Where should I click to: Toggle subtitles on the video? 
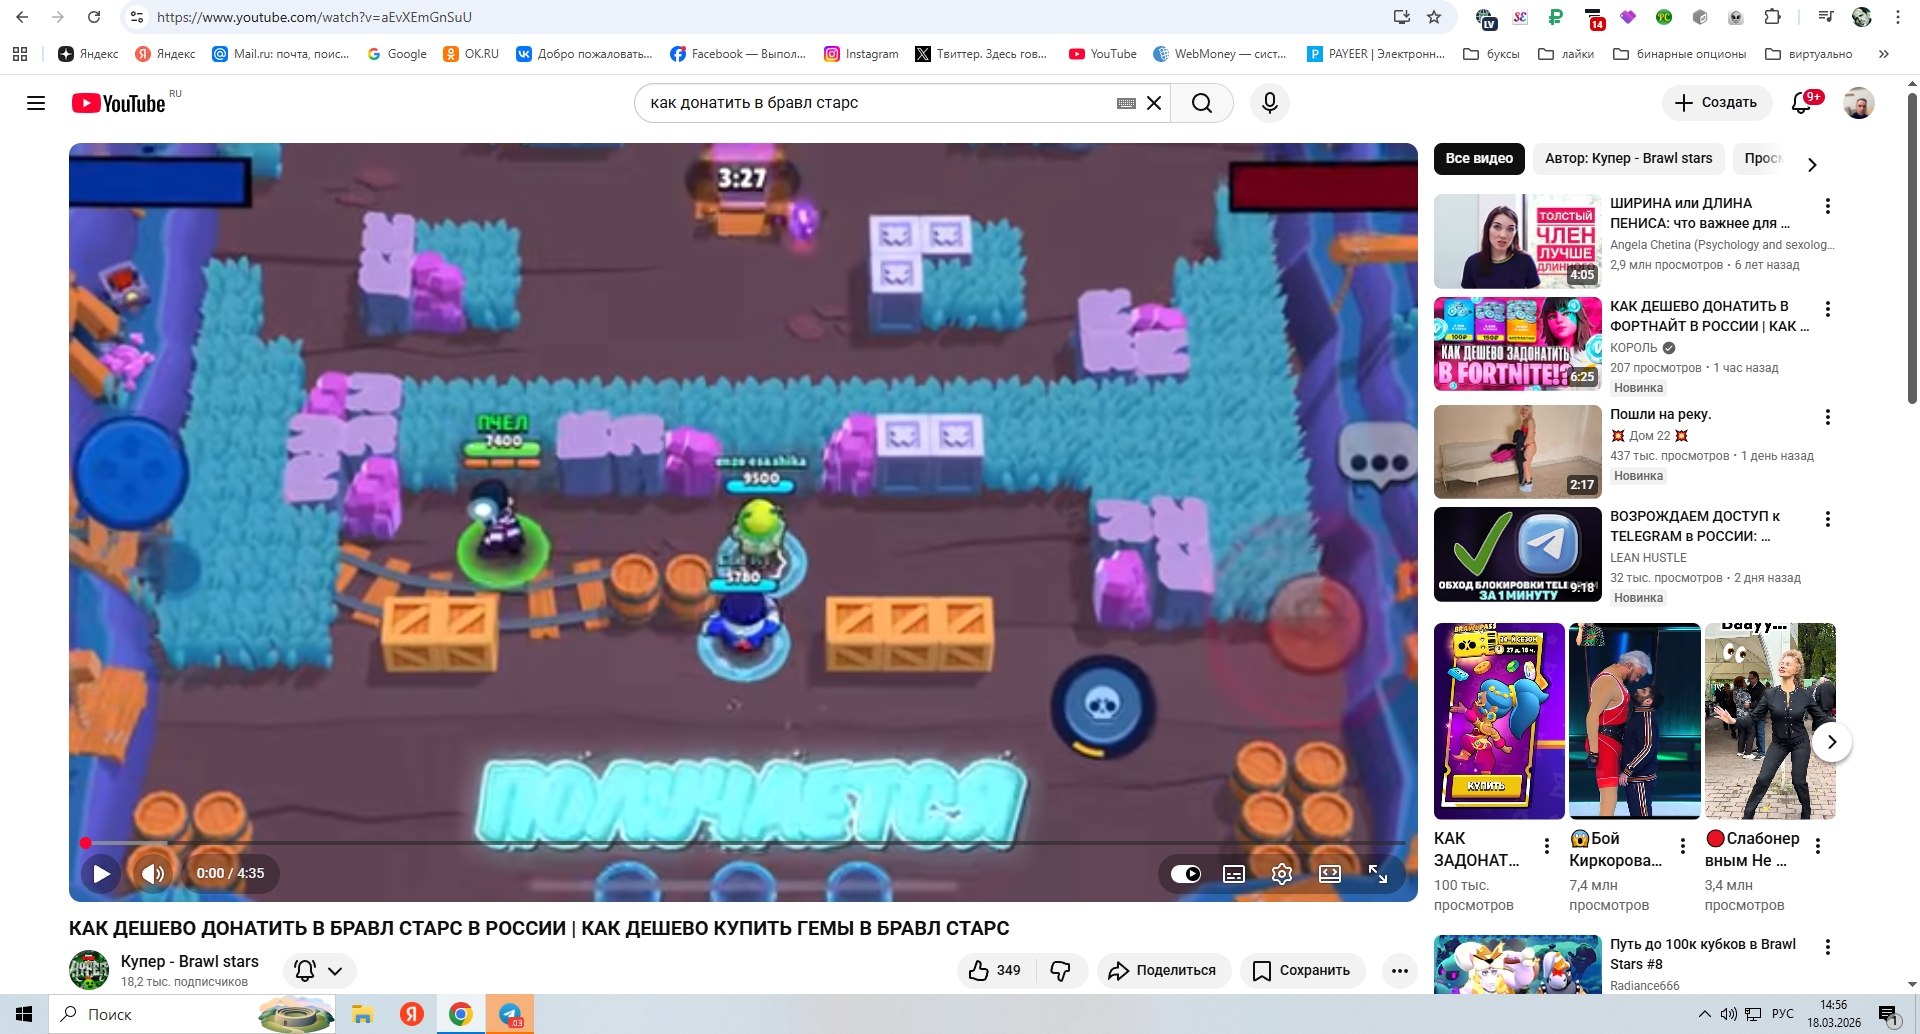(x=1234, y=874)
